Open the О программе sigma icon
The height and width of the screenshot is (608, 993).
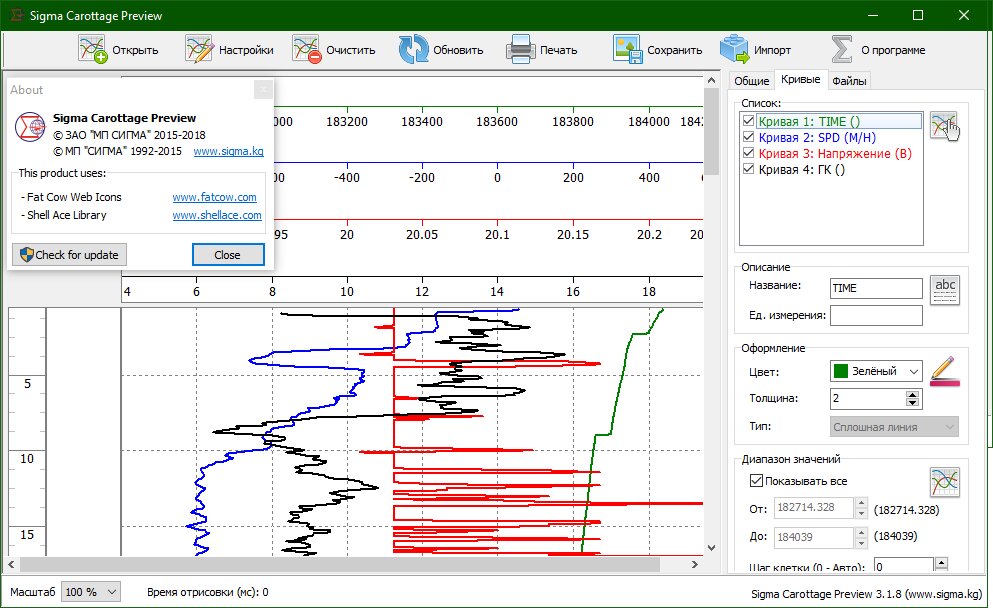842,49
